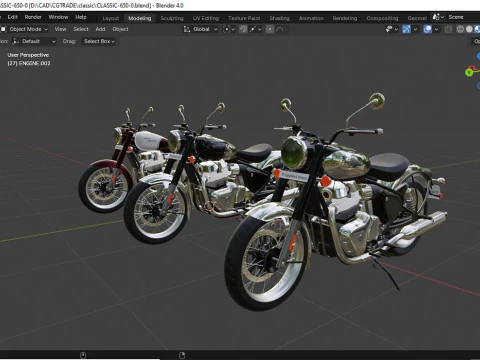The height and width of the screenshot is (360, 480).
Task: Toggle the magnet snap icon
Action: coord(243,29)
